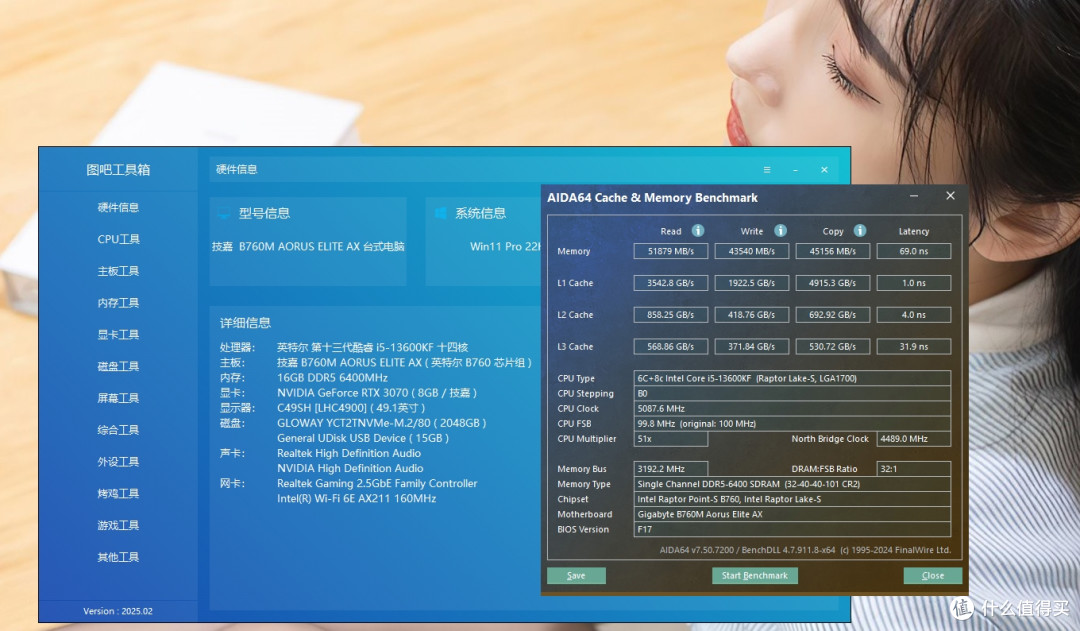
Task: Click General UDisk USB Device line
Action: [363, 438]
